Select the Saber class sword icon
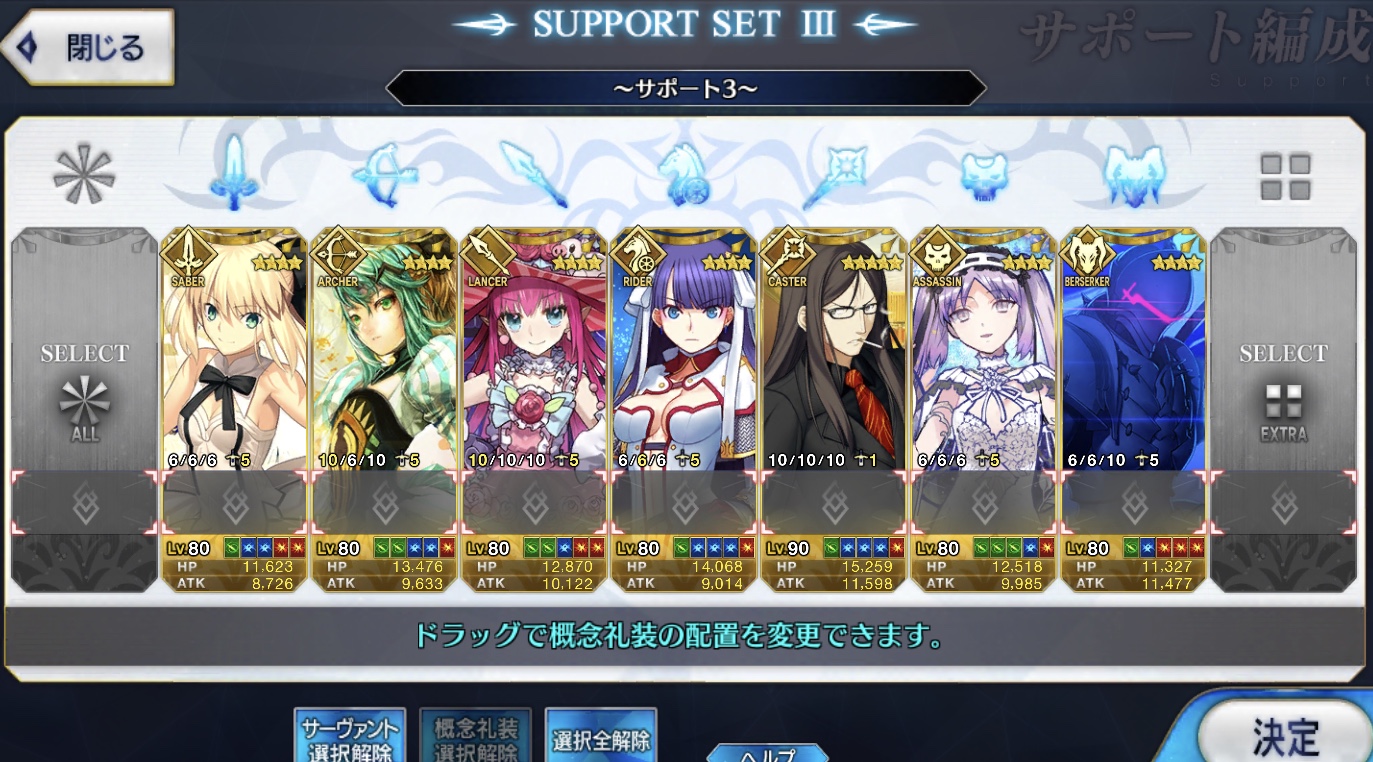The height and width of the screenshot is (762, 1373). pos(233,173)
